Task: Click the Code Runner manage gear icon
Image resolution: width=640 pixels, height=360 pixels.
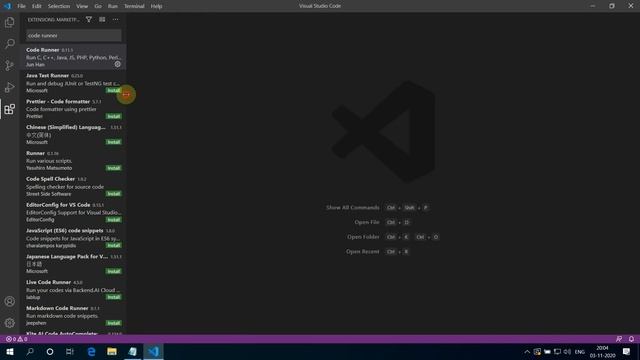Action: pyautogui.click(x=118, y=64)
